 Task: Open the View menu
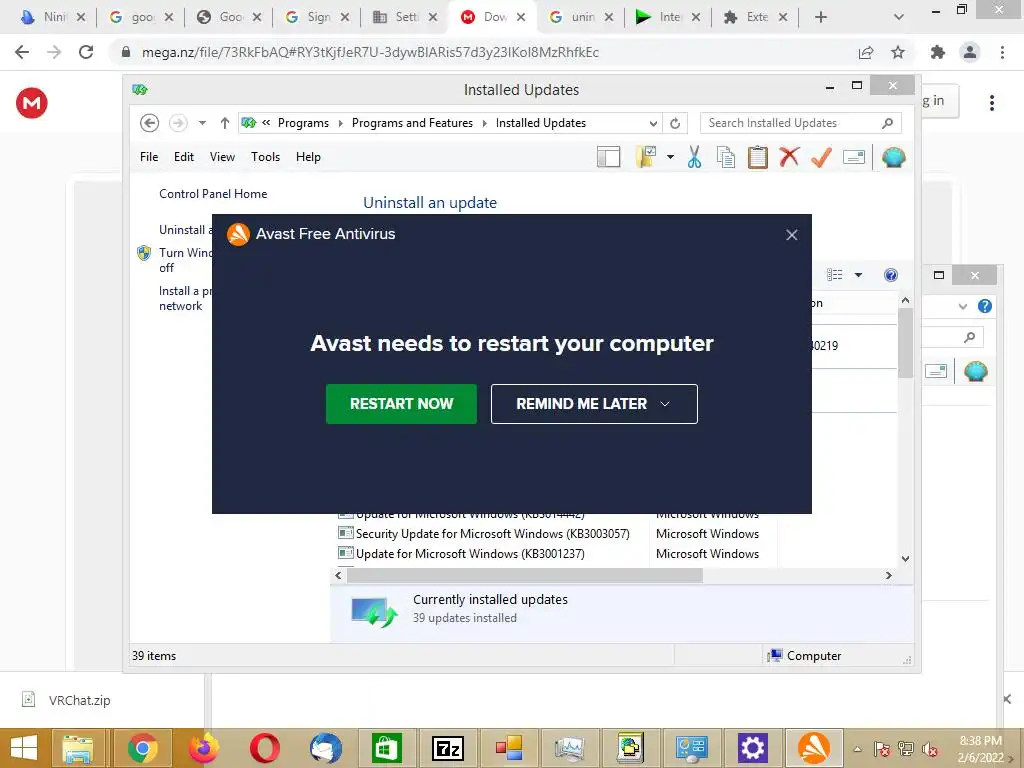(x=222, y=157)
